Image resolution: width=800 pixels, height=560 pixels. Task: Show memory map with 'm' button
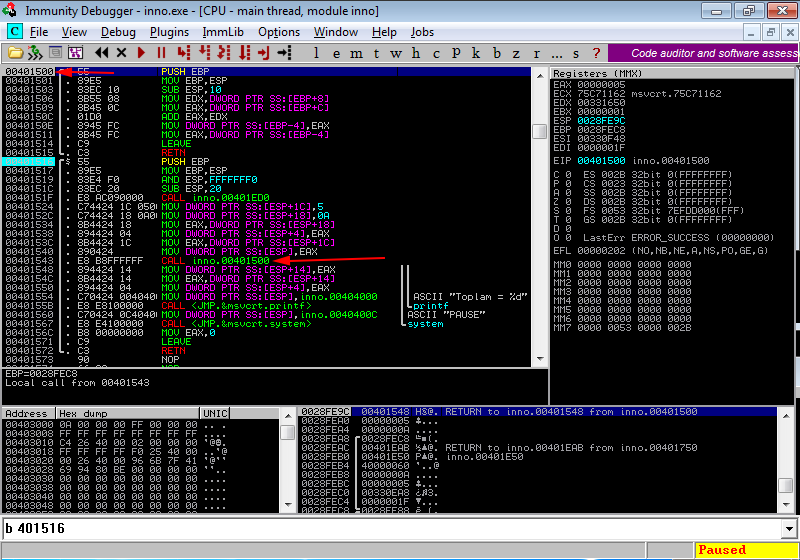pos(356,53)
